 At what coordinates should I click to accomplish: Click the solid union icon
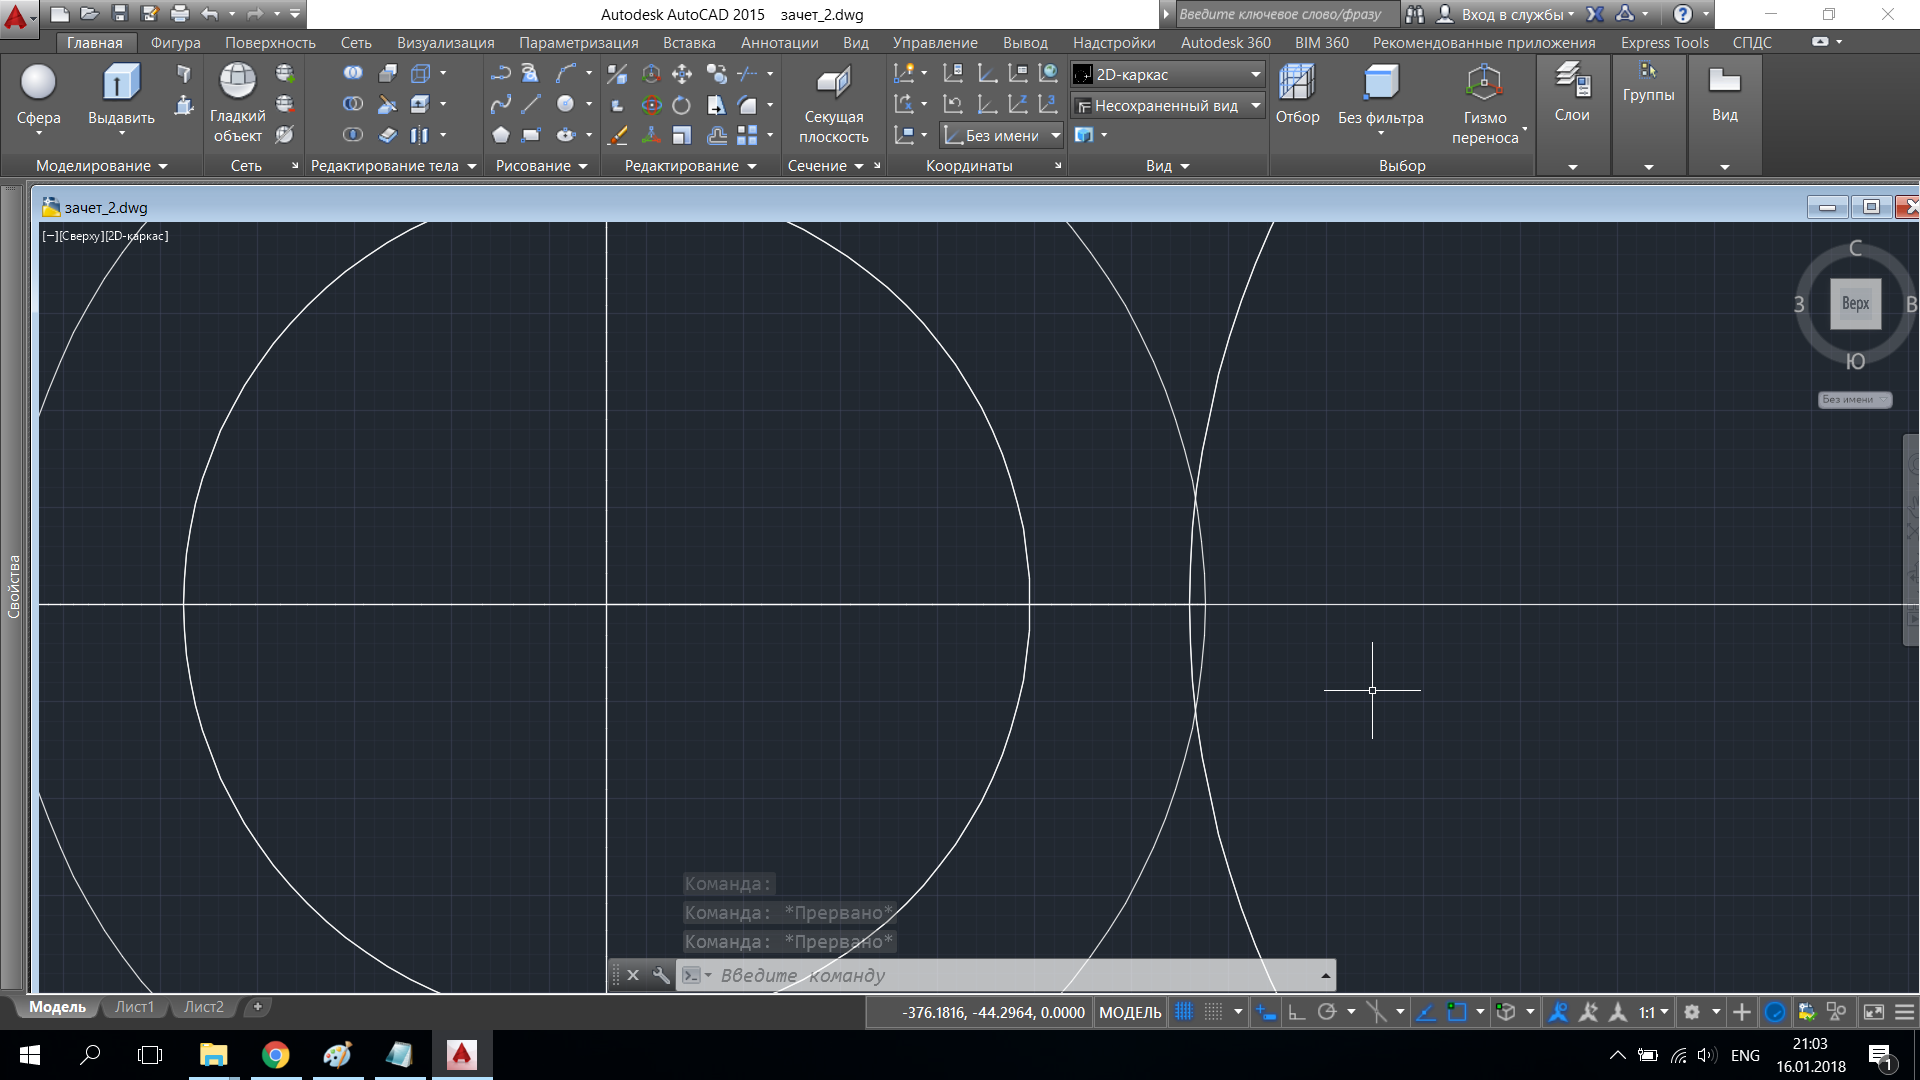point(353,73)
